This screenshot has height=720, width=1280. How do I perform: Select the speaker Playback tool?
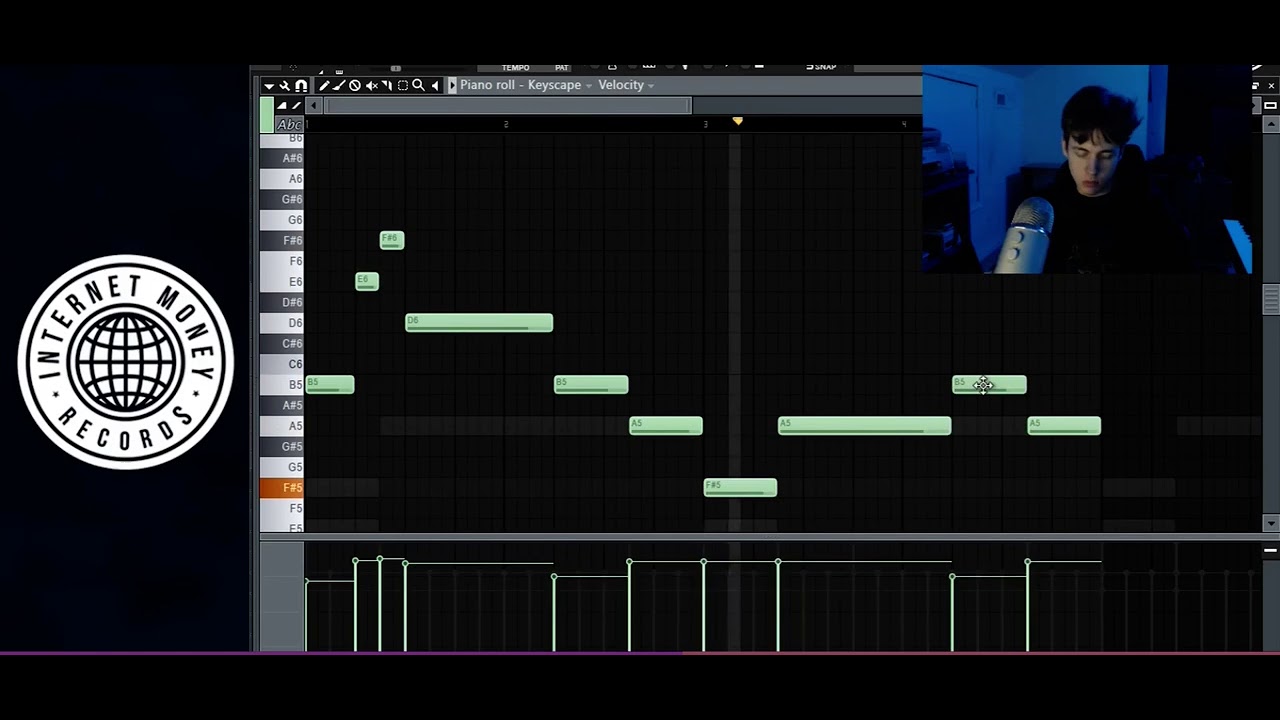[435, 86]
